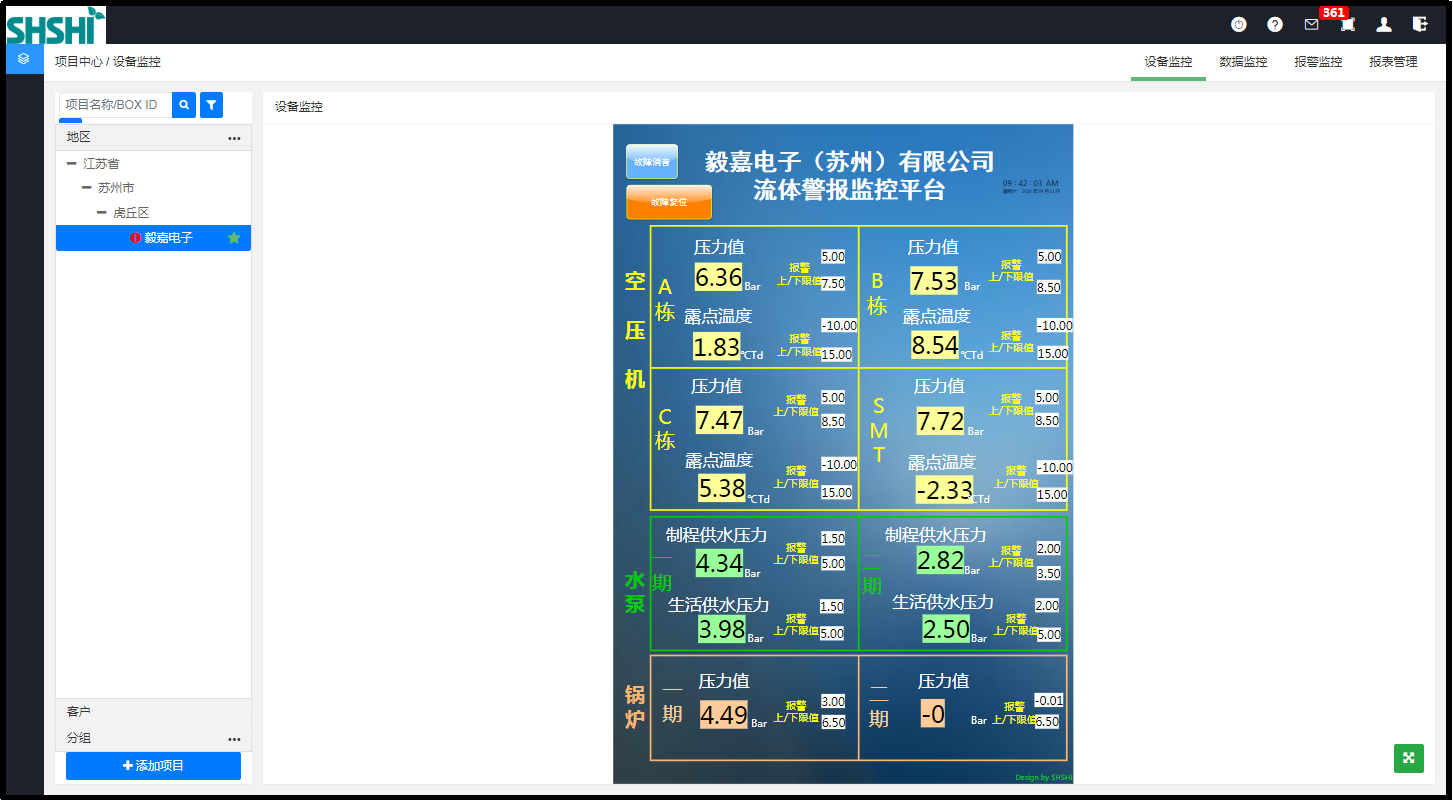Click the SHSHI logo
Viewport: 1453px width, 800px height.
coord(55,25)
